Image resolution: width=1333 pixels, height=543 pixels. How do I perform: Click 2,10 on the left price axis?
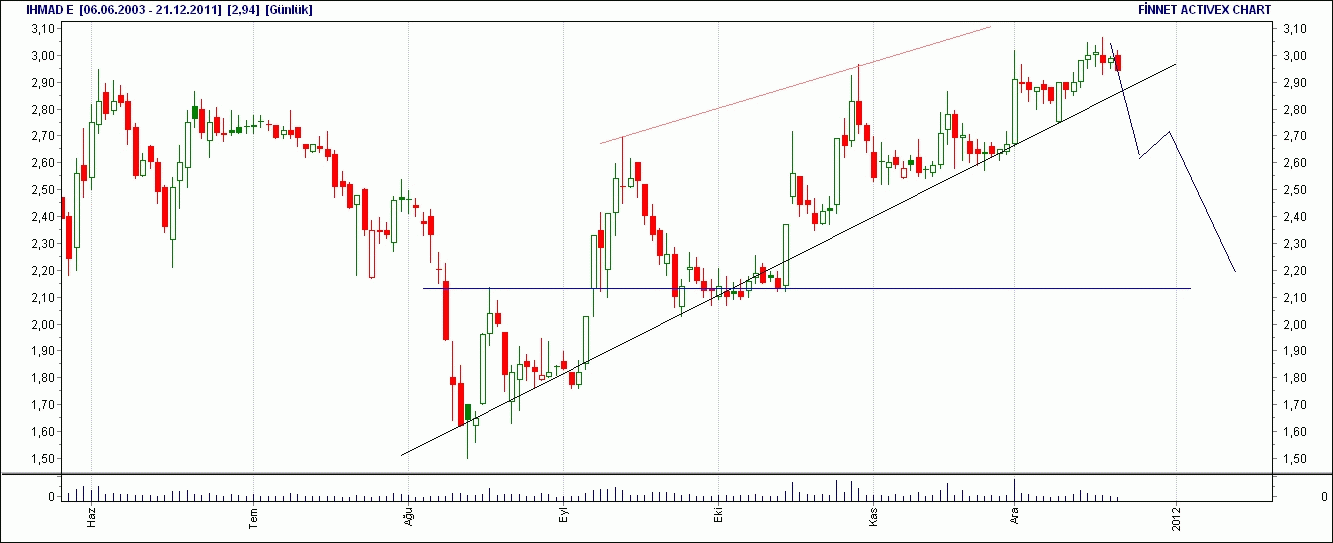(x=41, y=298)
